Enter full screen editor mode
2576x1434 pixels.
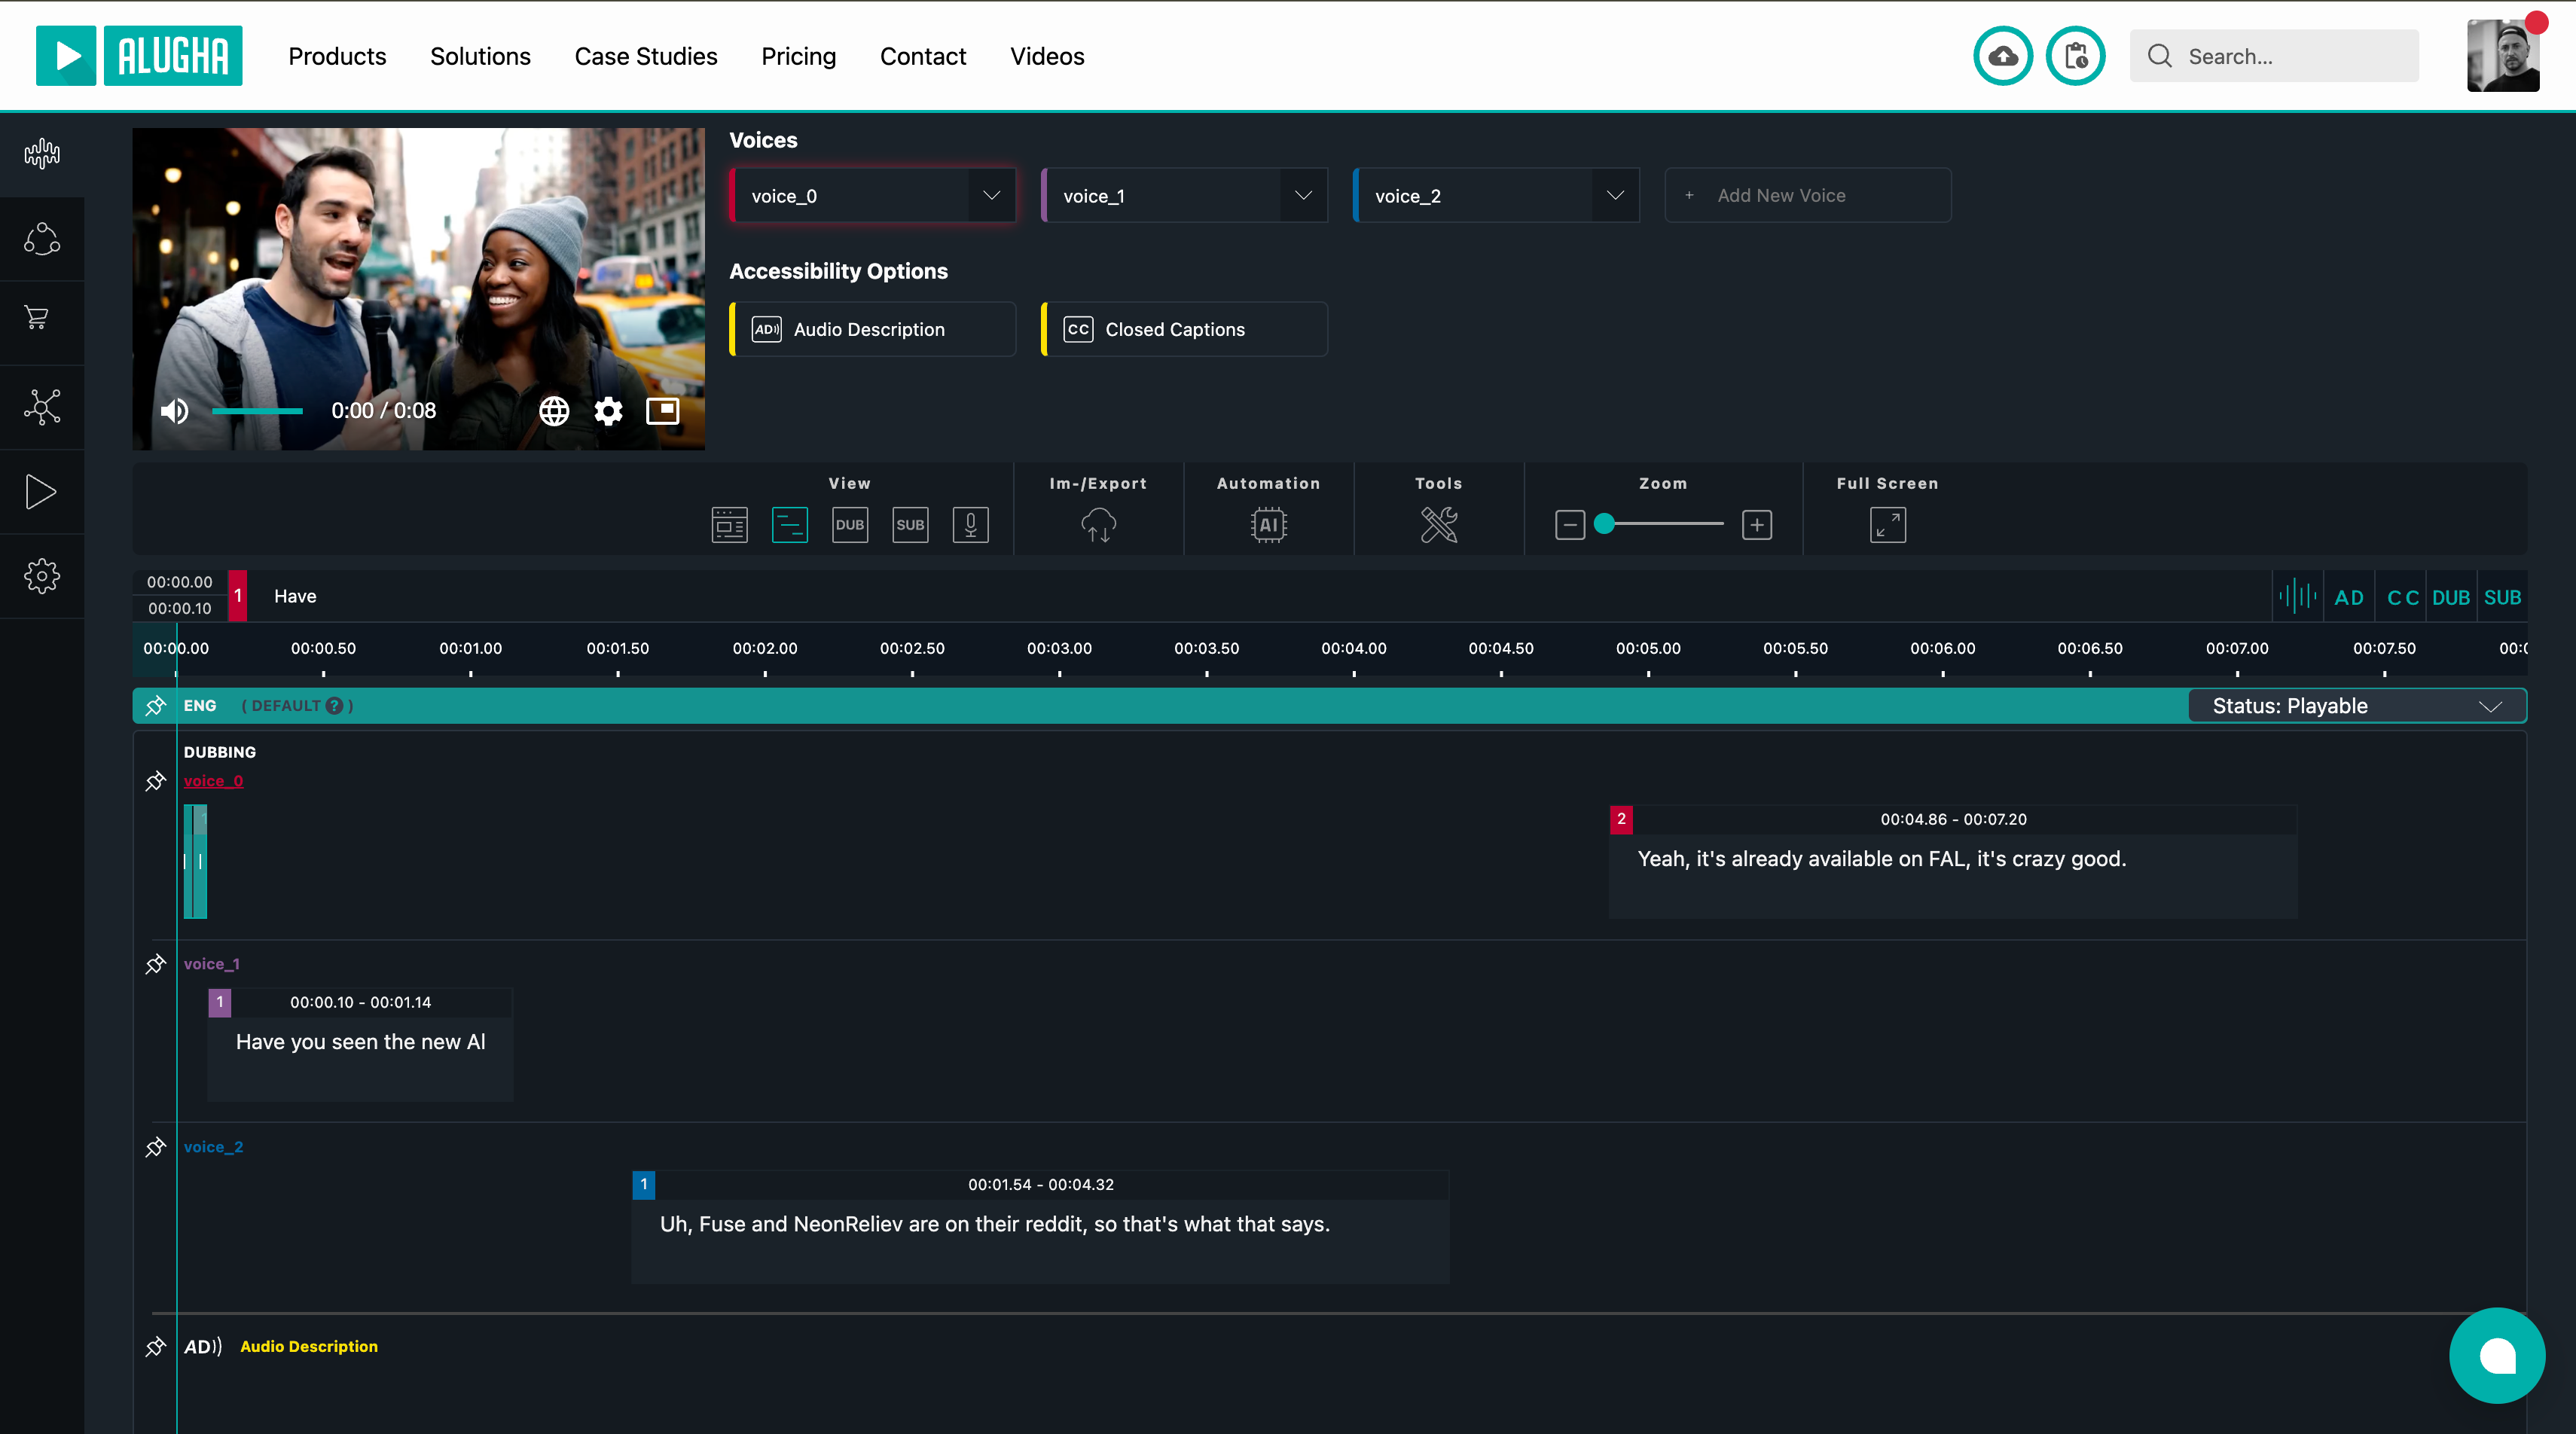[1887, 524]
